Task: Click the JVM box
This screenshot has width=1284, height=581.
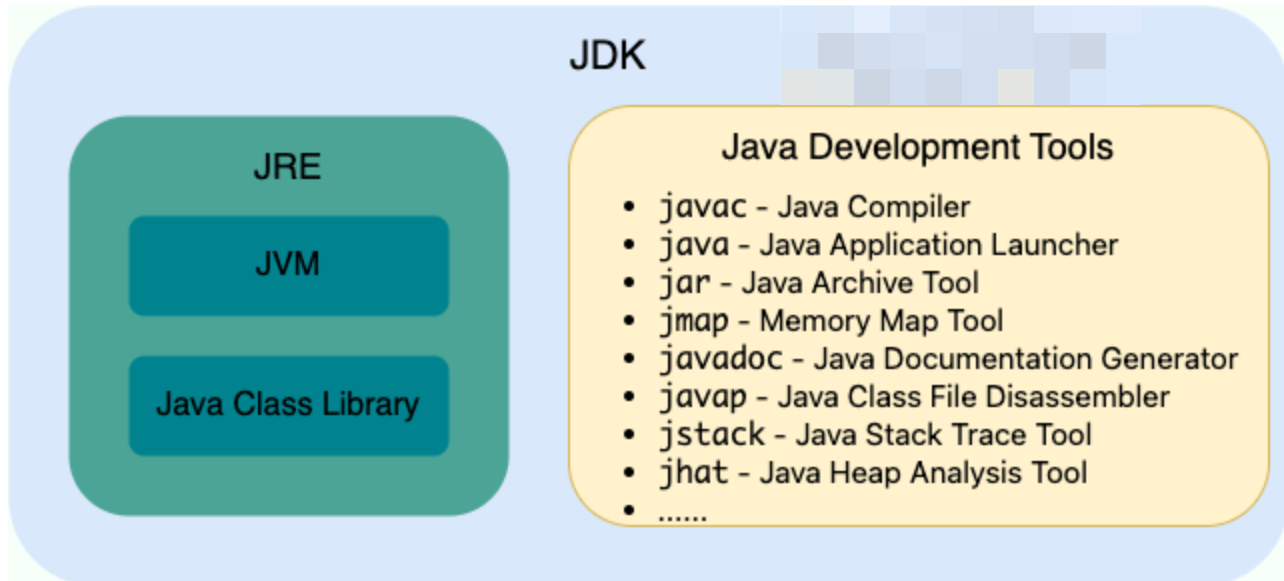Action: 288,265
